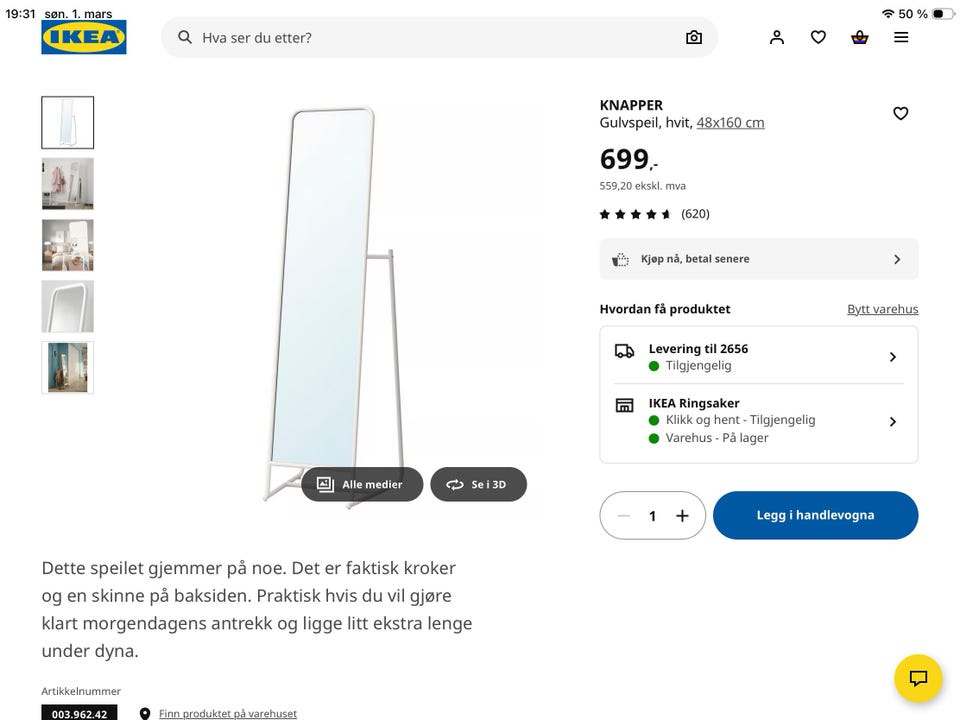The image size is (960, 720).
Task: Open Alle medier gallery
Action: (x=362, y=484)
